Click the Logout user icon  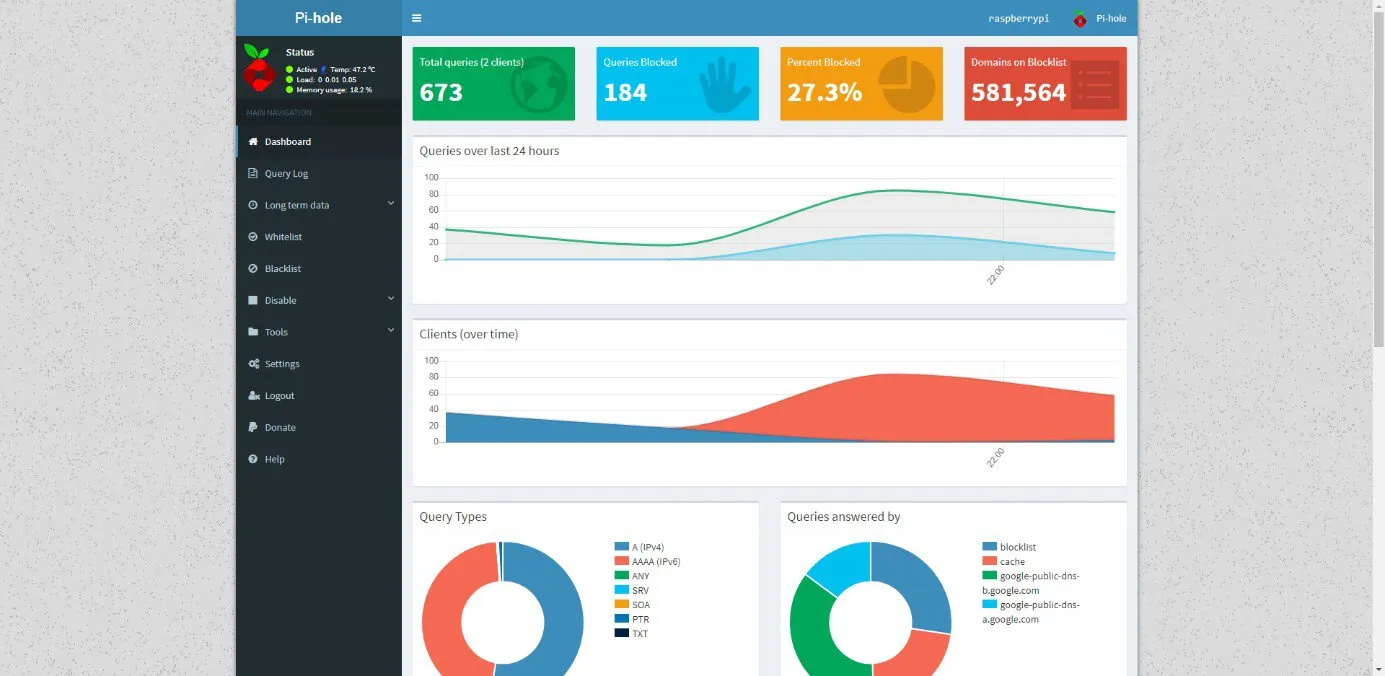(254, 396)
